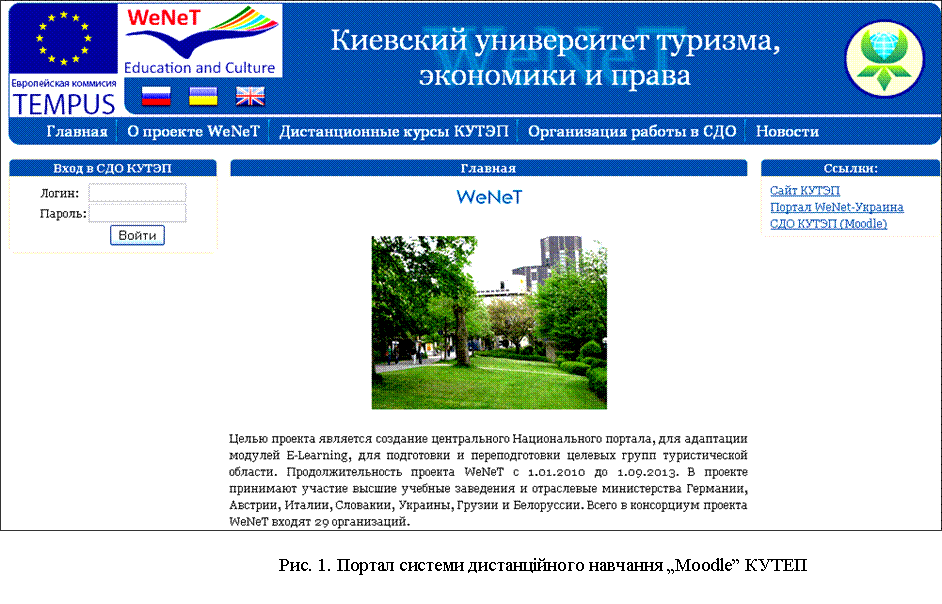Click the Киевский университет туризма header title

[x=555, y=58]
